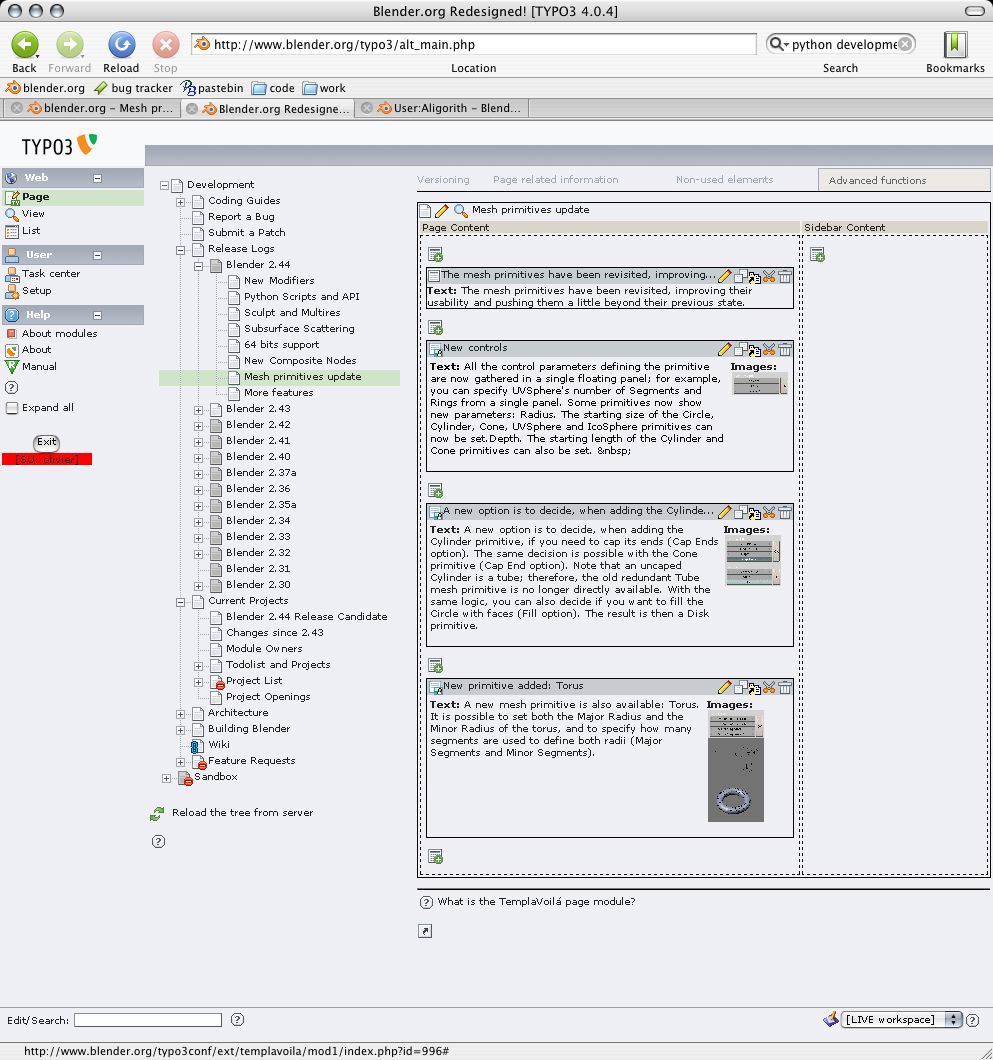993x1060 pixels.
Task: Toggle the Expand all checkbox
Action: 11,408
